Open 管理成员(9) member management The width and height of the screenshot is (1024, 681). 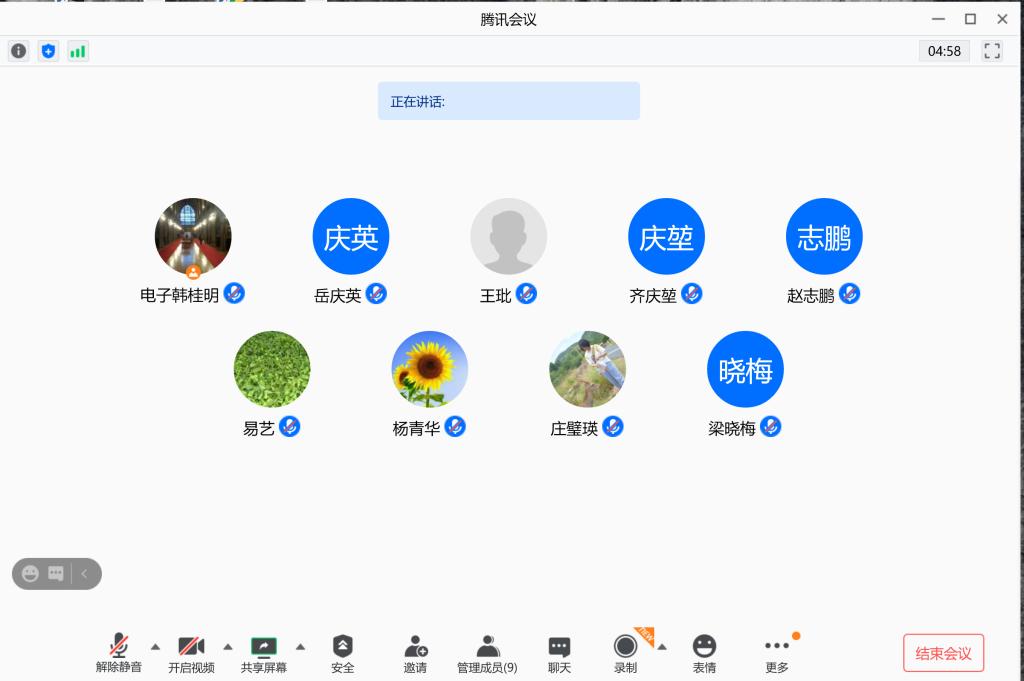point(487,654)
